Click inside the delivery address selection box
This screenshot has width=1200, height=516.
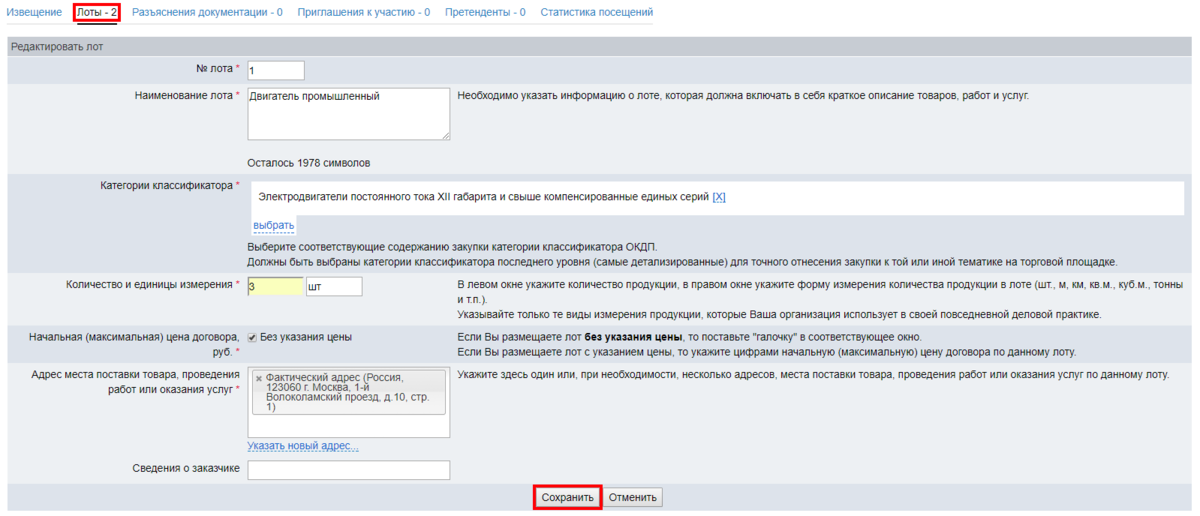(348, 425)
